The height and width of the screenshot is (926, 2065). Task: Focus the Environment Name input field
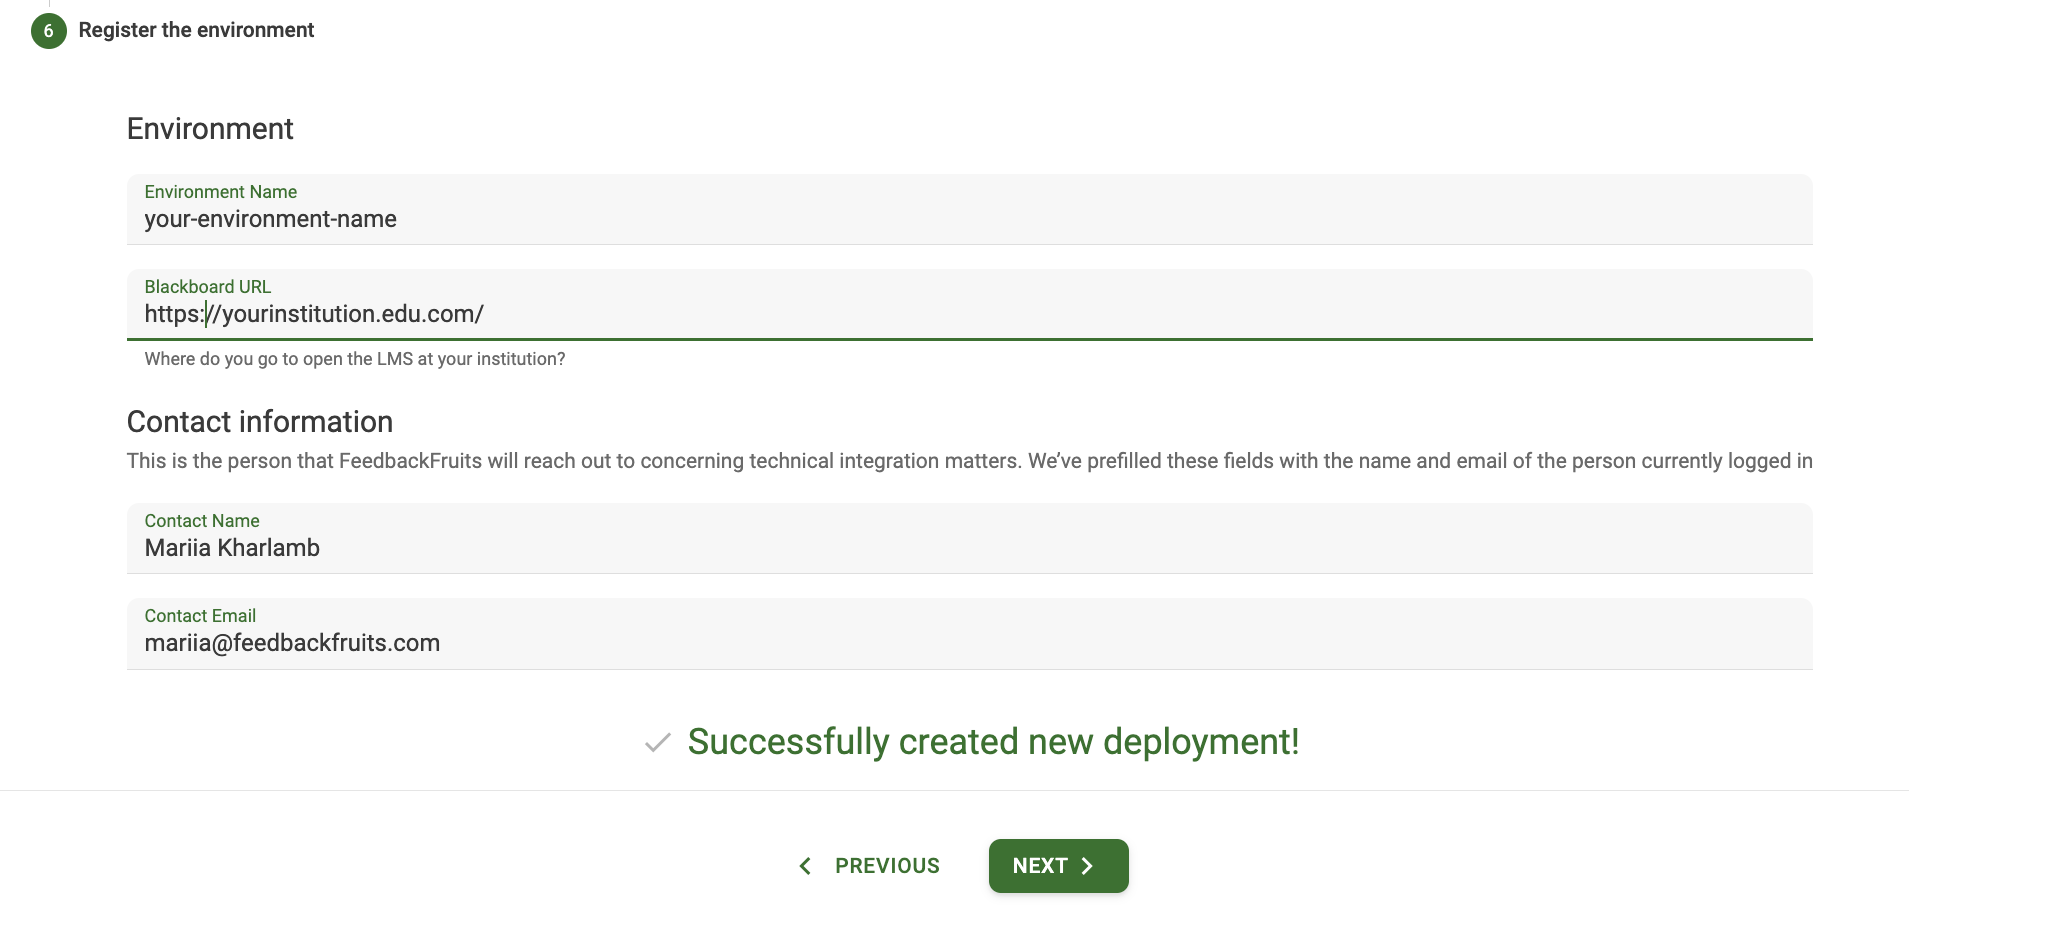[968, 220]
